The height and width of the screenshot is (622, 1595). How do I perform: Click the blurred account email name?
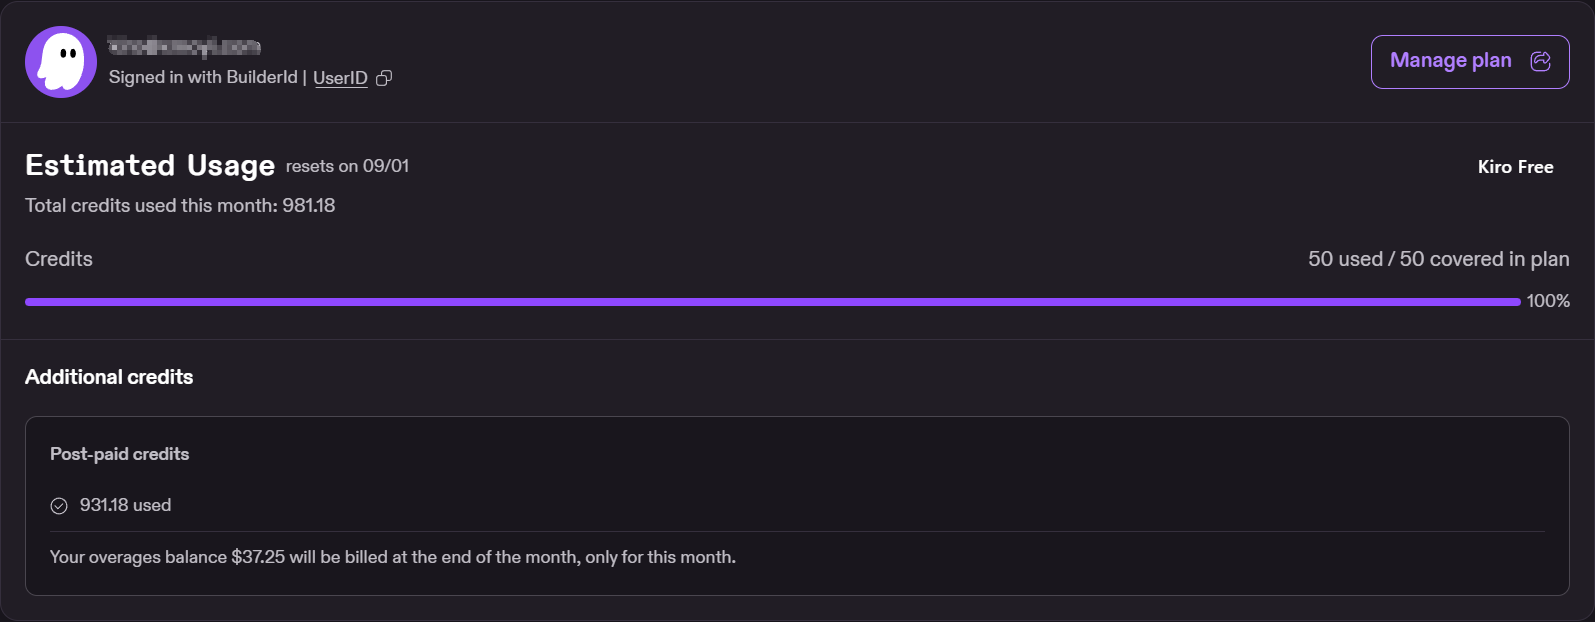[x=184, y=46]
